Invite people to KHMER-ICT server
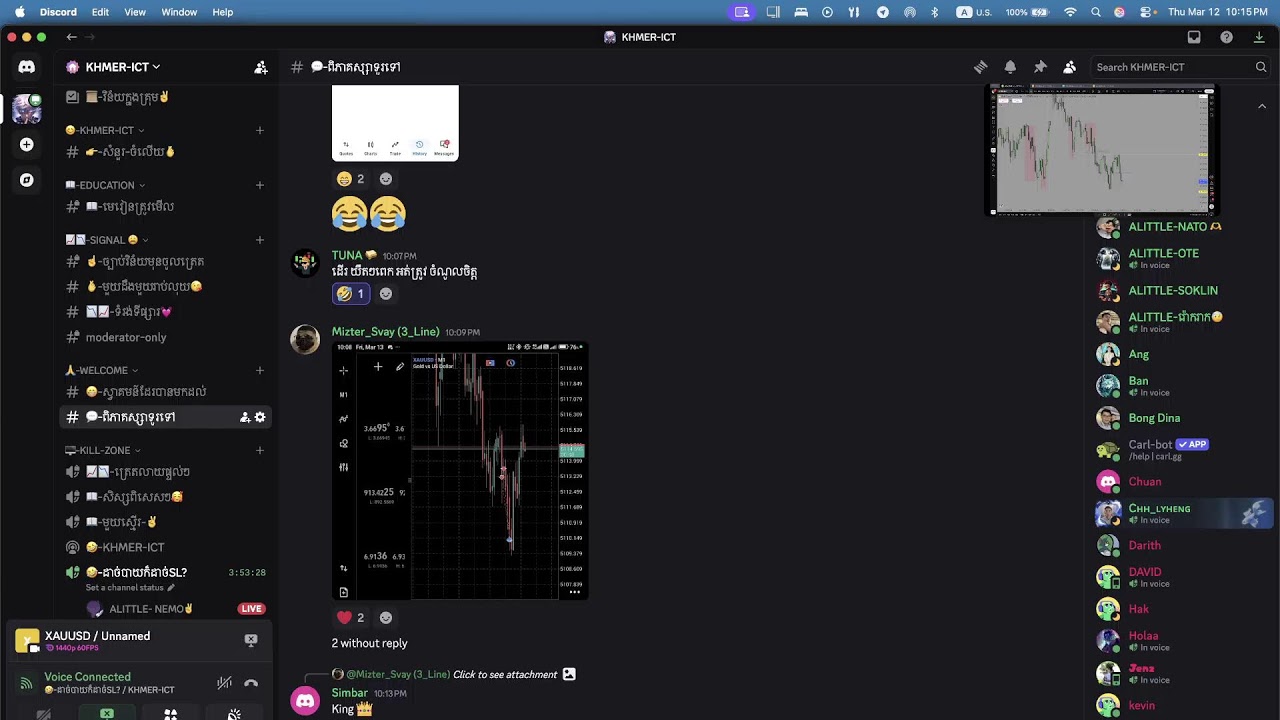Viewport: 1280px width, 720px height. click(261, 67)
